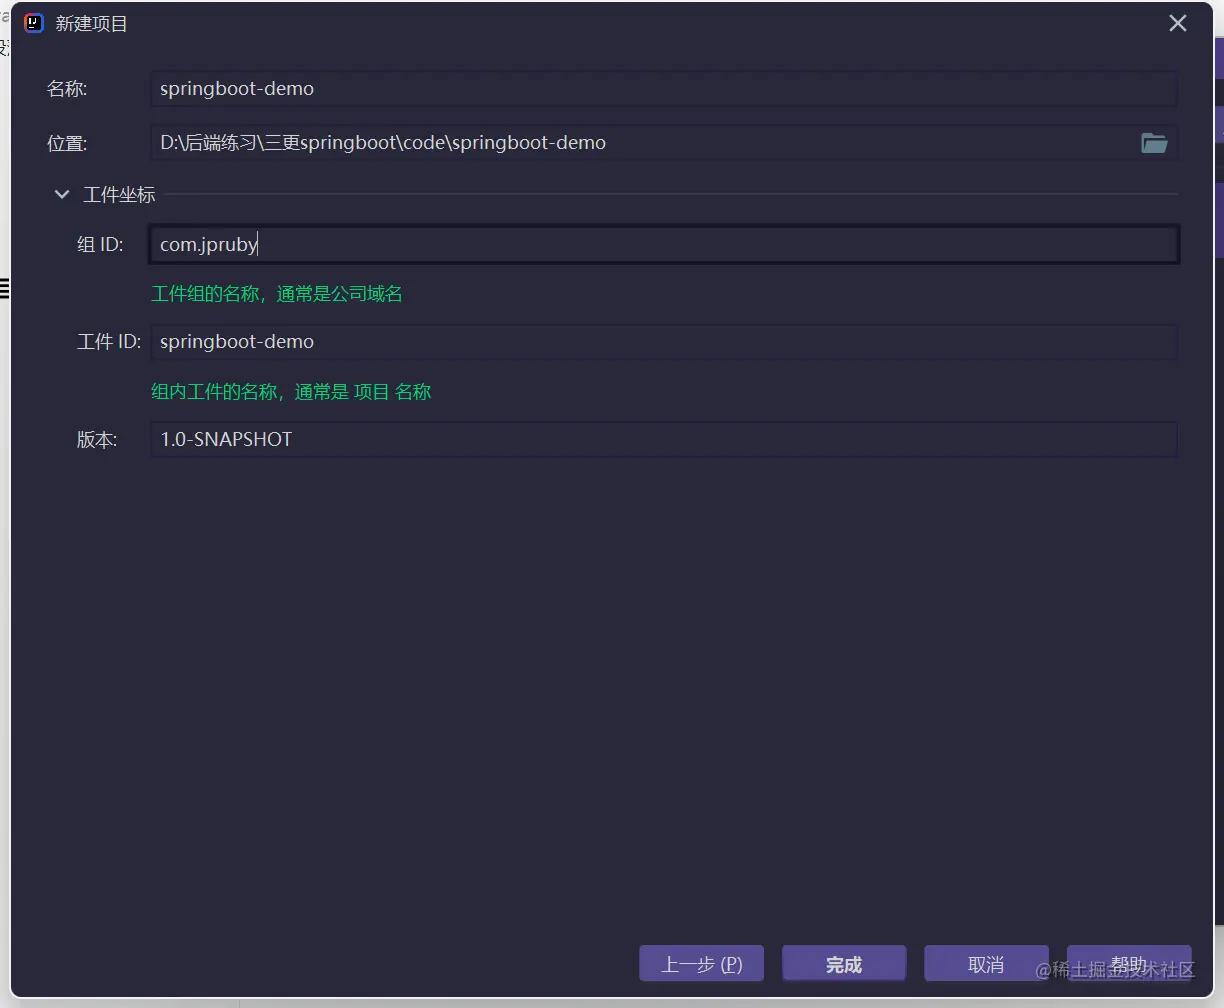Screen dimensions: 1224x1008
Task: Click the 版本: label
Action: (97, 440)
